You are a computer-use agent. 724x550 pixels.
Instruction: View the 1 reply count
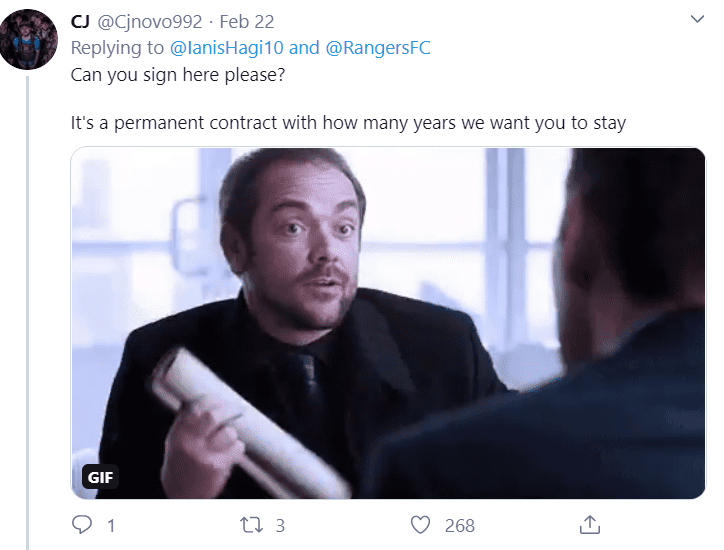(111, 526)
